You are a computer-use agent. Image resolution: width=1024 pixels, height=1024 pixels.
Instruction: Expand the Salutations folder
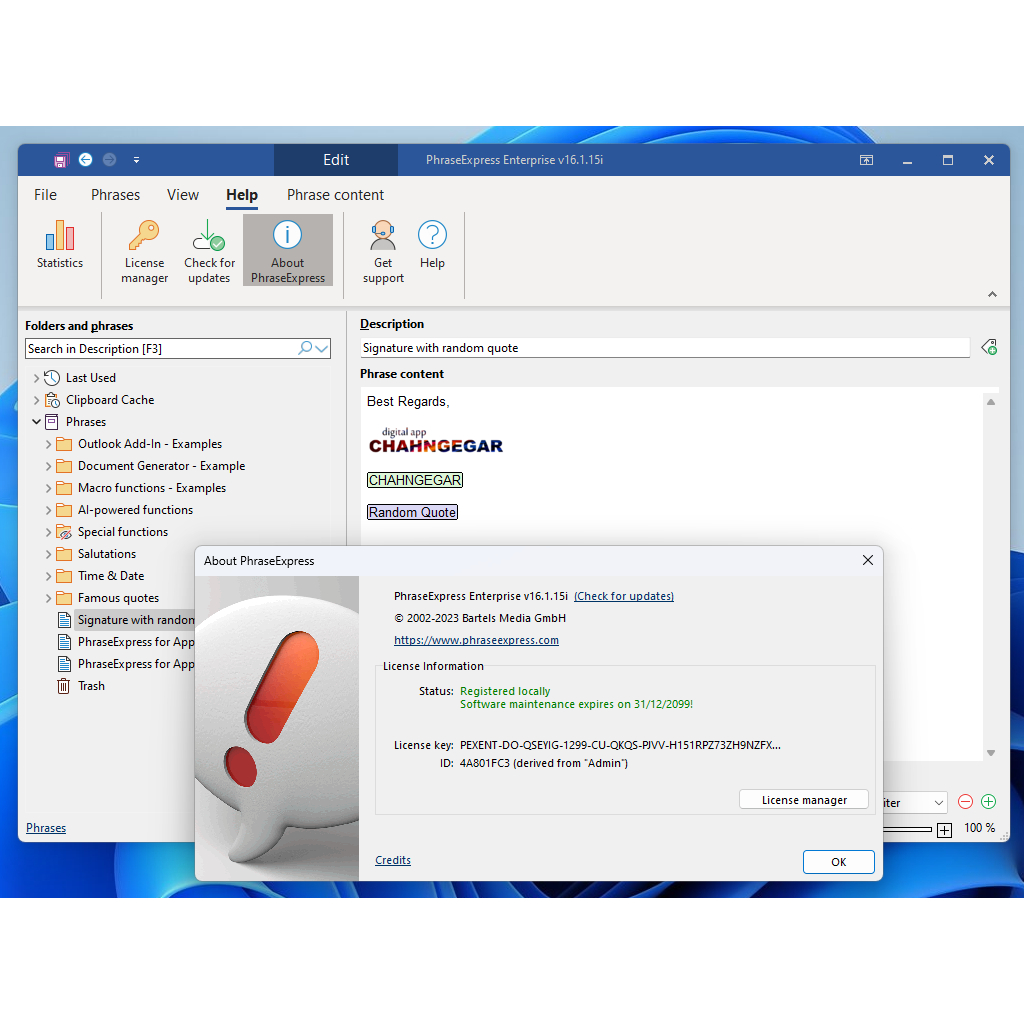pos(48,554)
